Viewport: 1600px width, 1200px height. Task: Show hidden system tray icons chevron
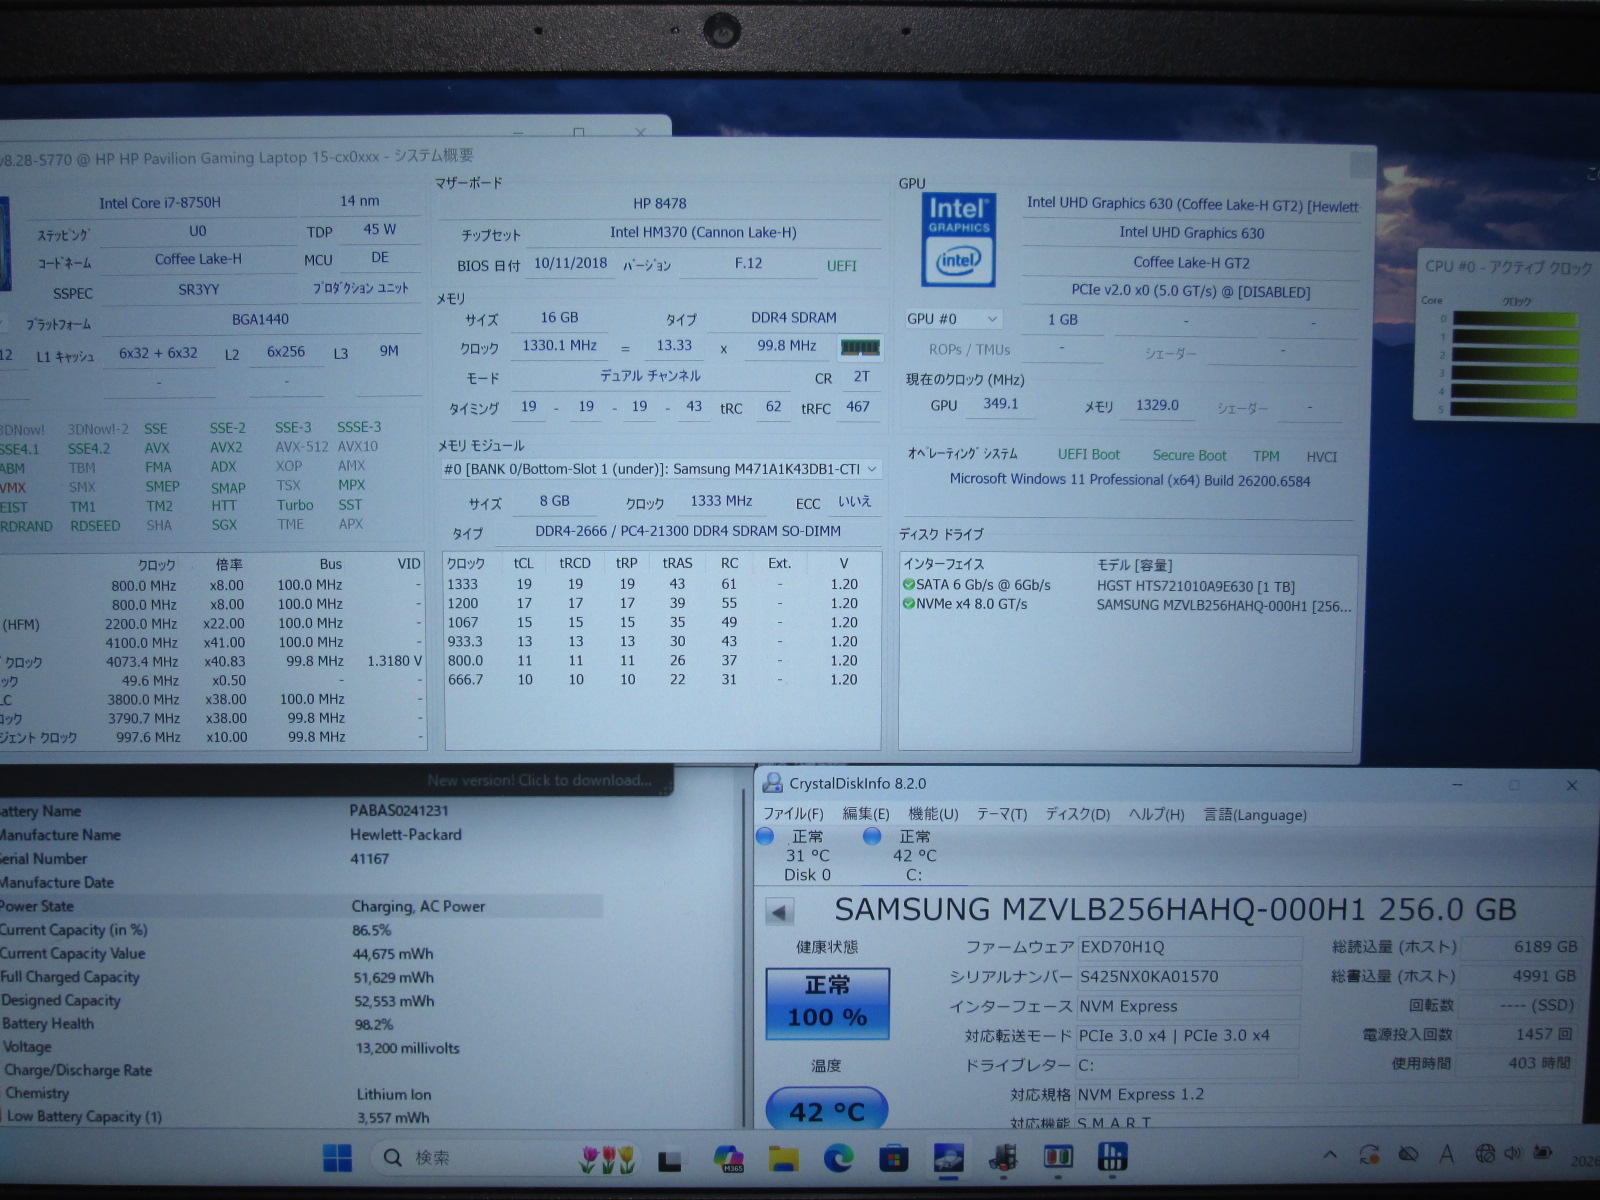tap(1330, 1155)
